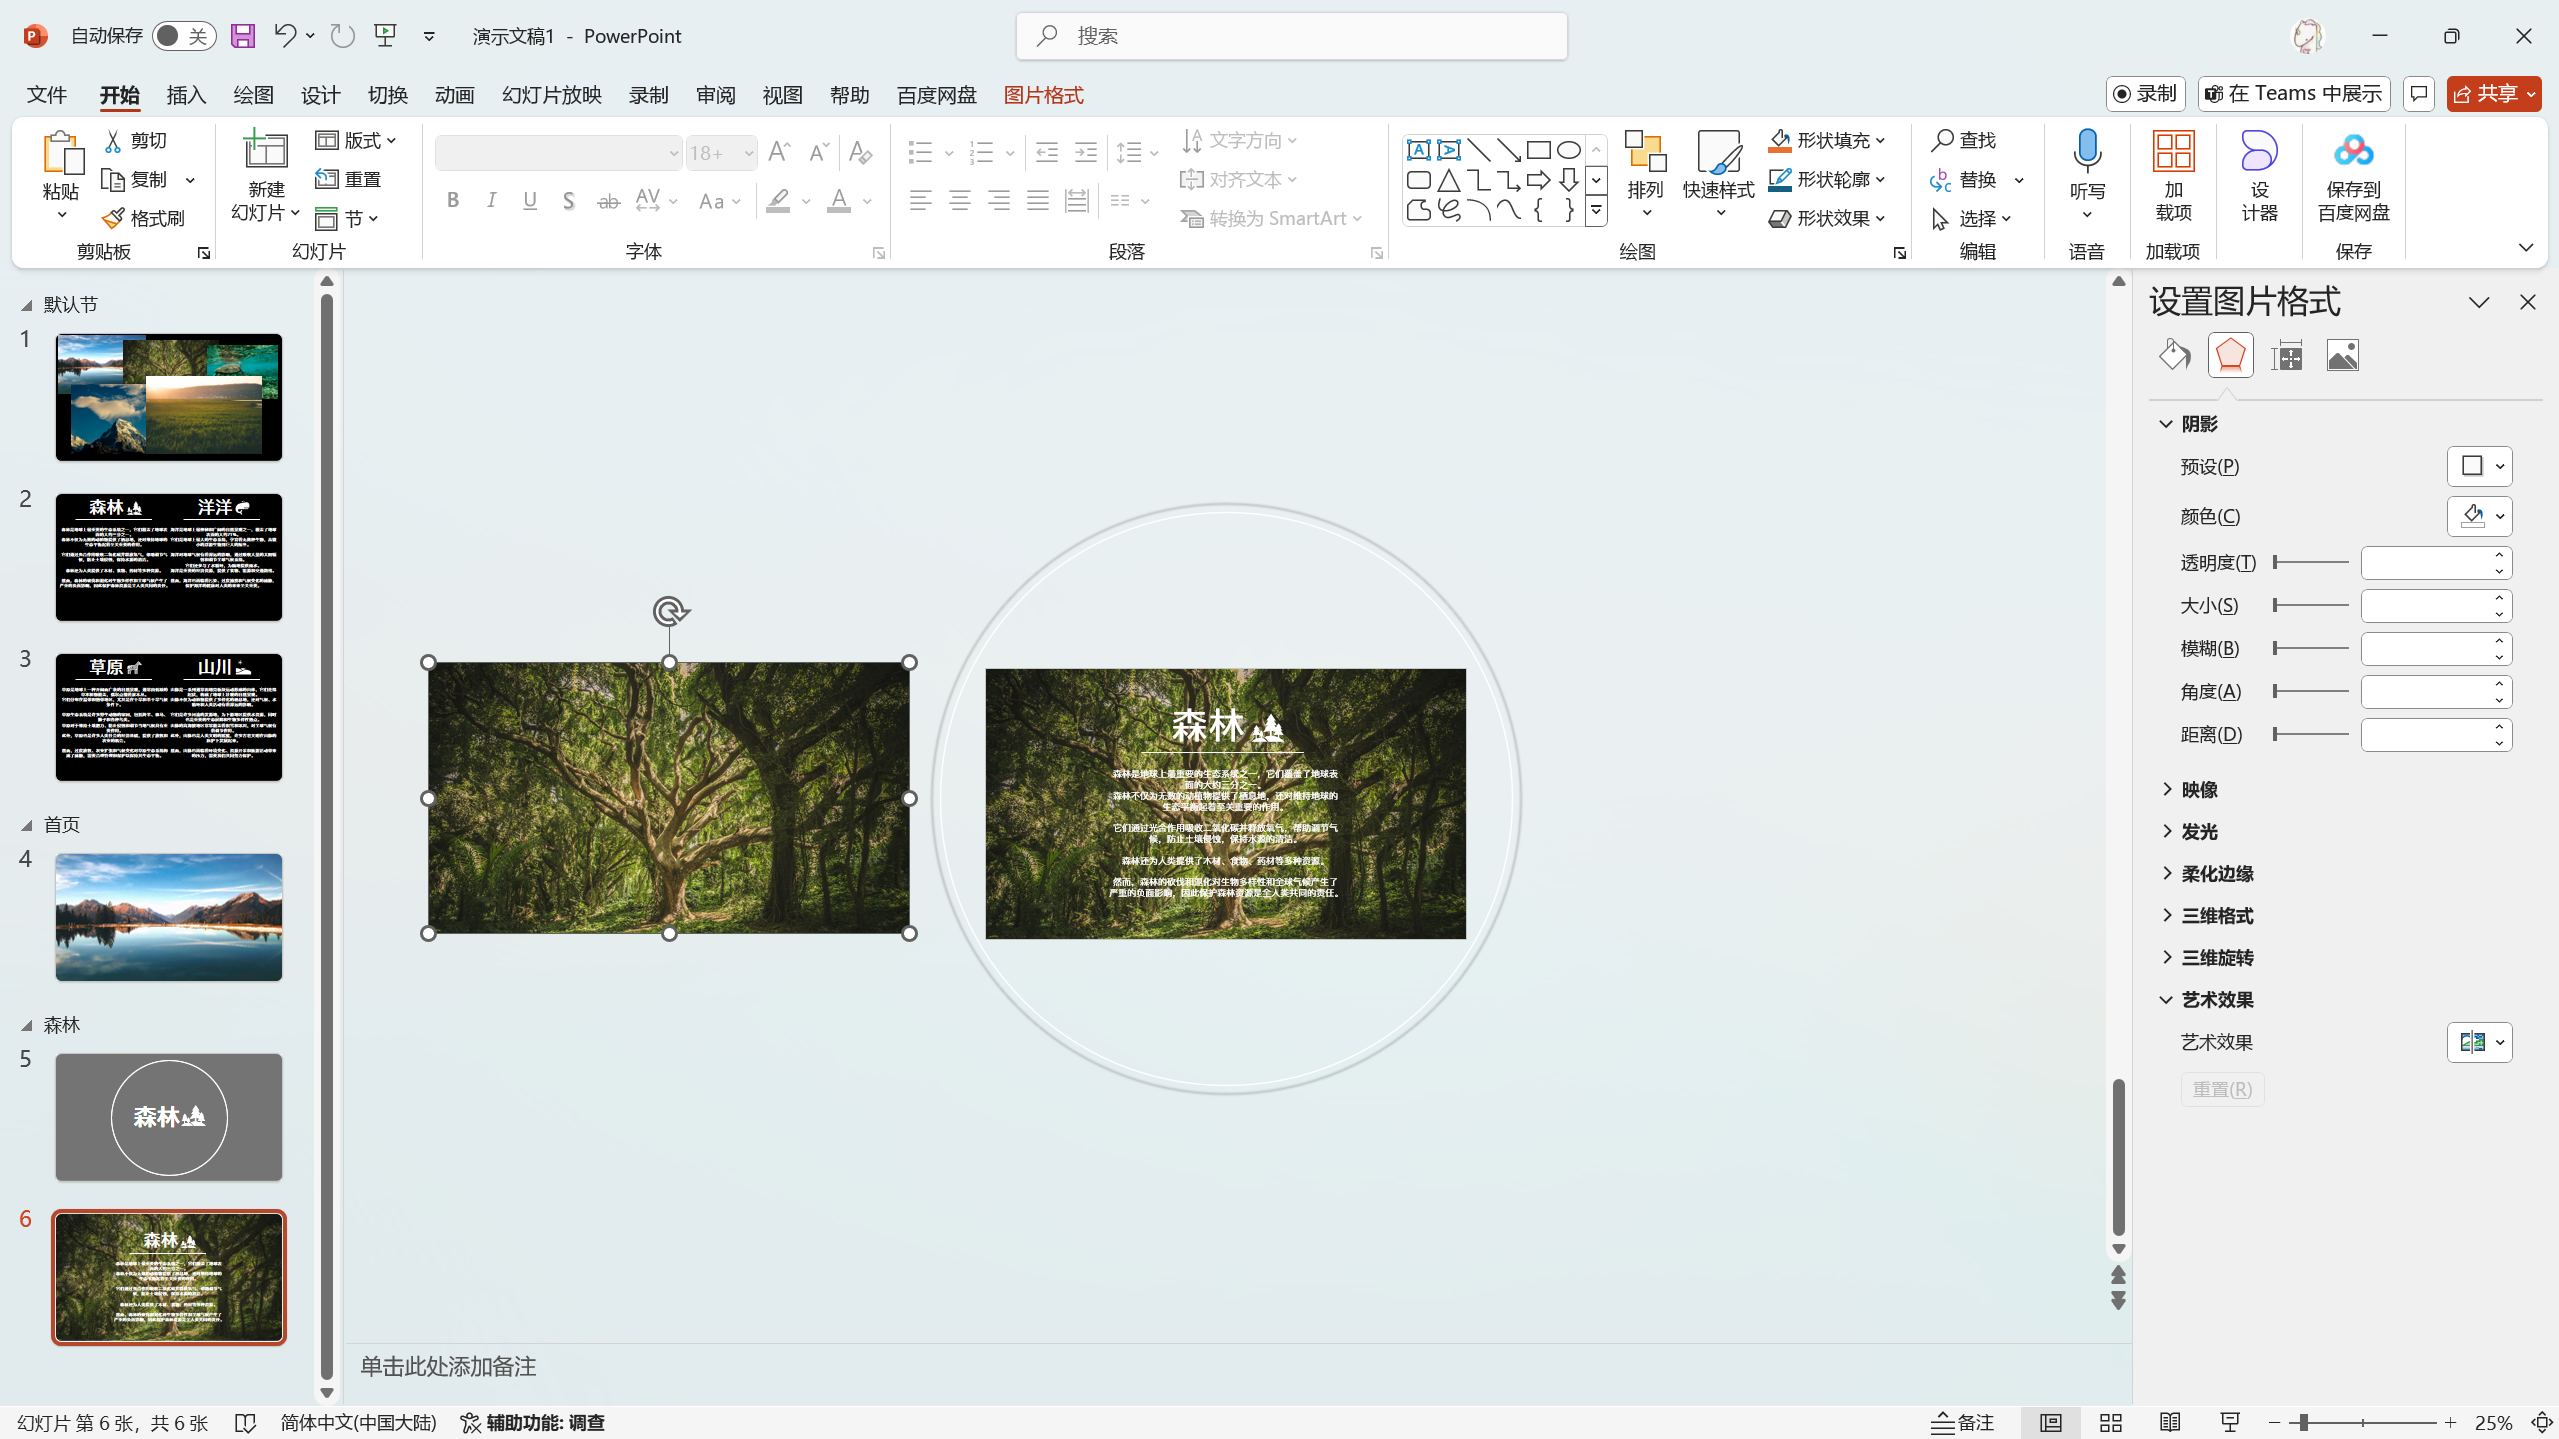
Task: Open shadow Presets (预设) dropdown
Action: point(2480,466)
